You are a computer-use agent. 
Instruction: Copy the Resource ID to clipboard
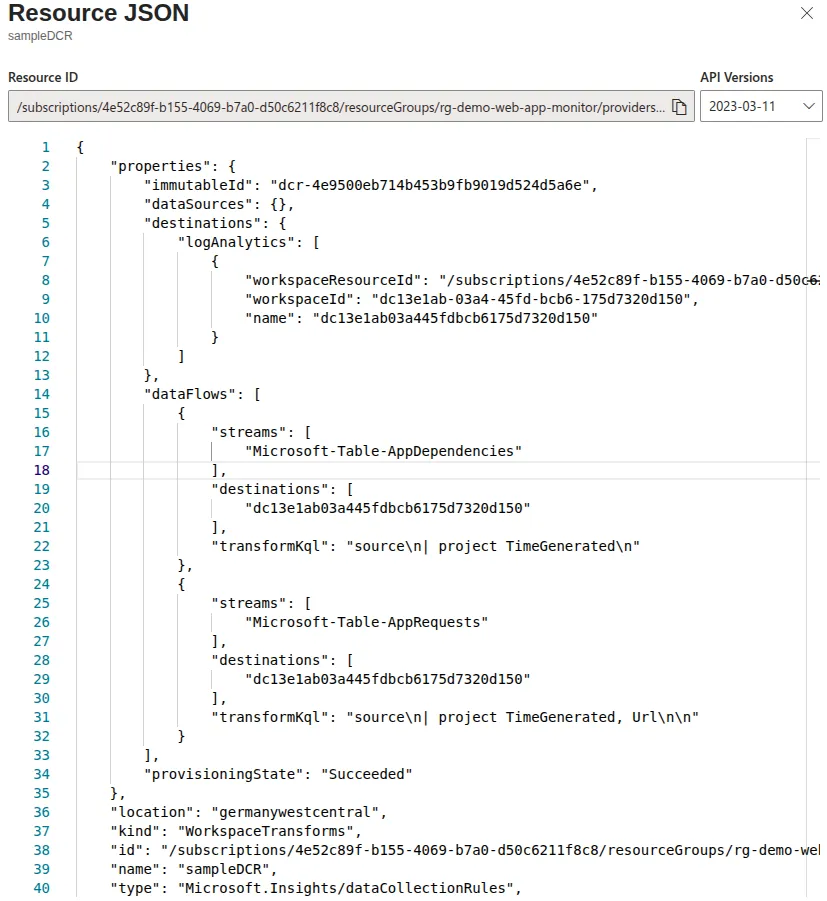(x=679, y=107)
